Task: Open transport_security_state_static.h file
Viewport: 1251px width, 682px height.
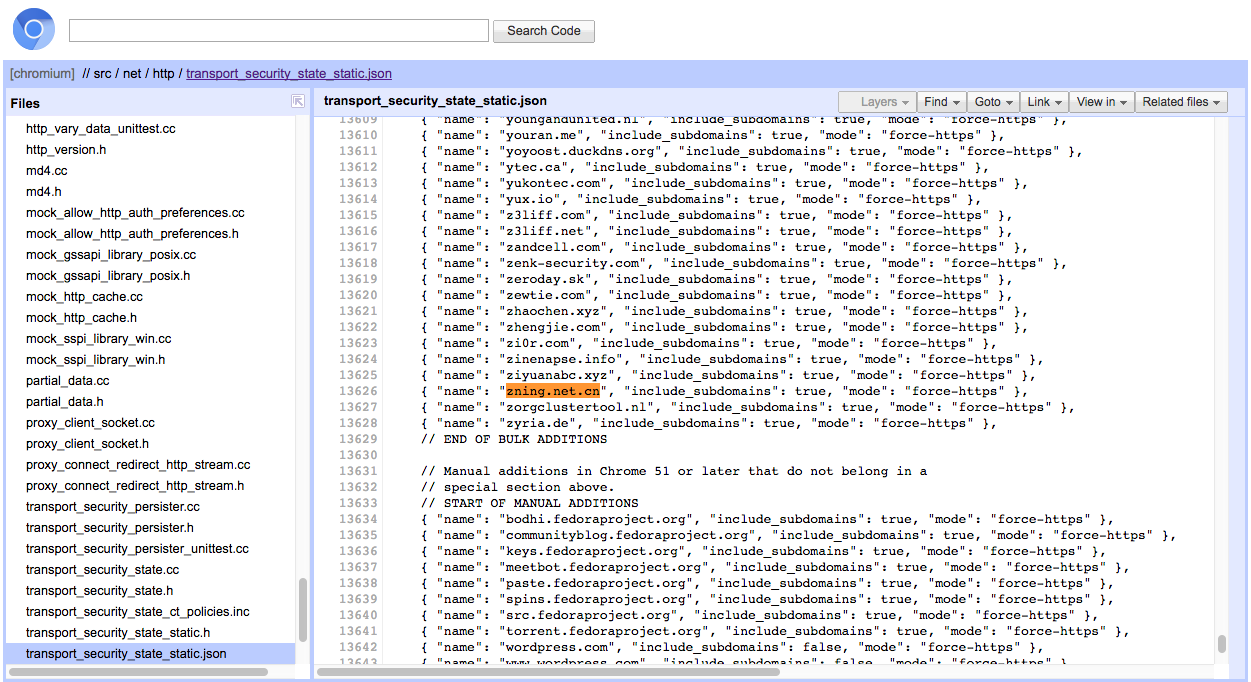Action: 118,633
